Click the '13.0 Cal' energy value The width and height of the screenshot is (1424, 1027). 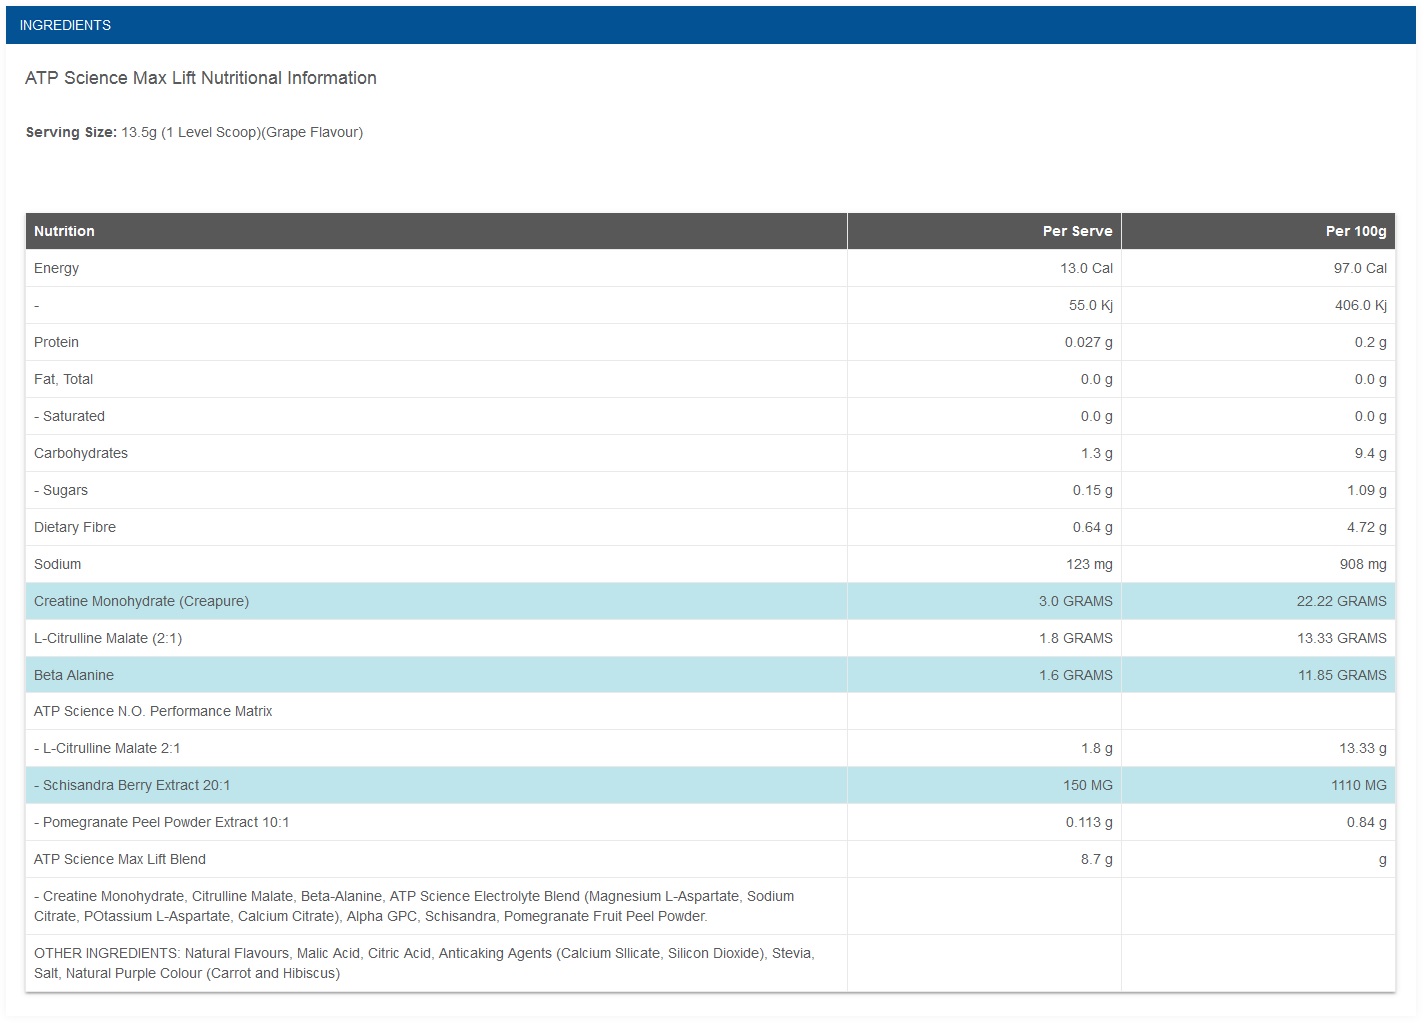point(1086,268)
